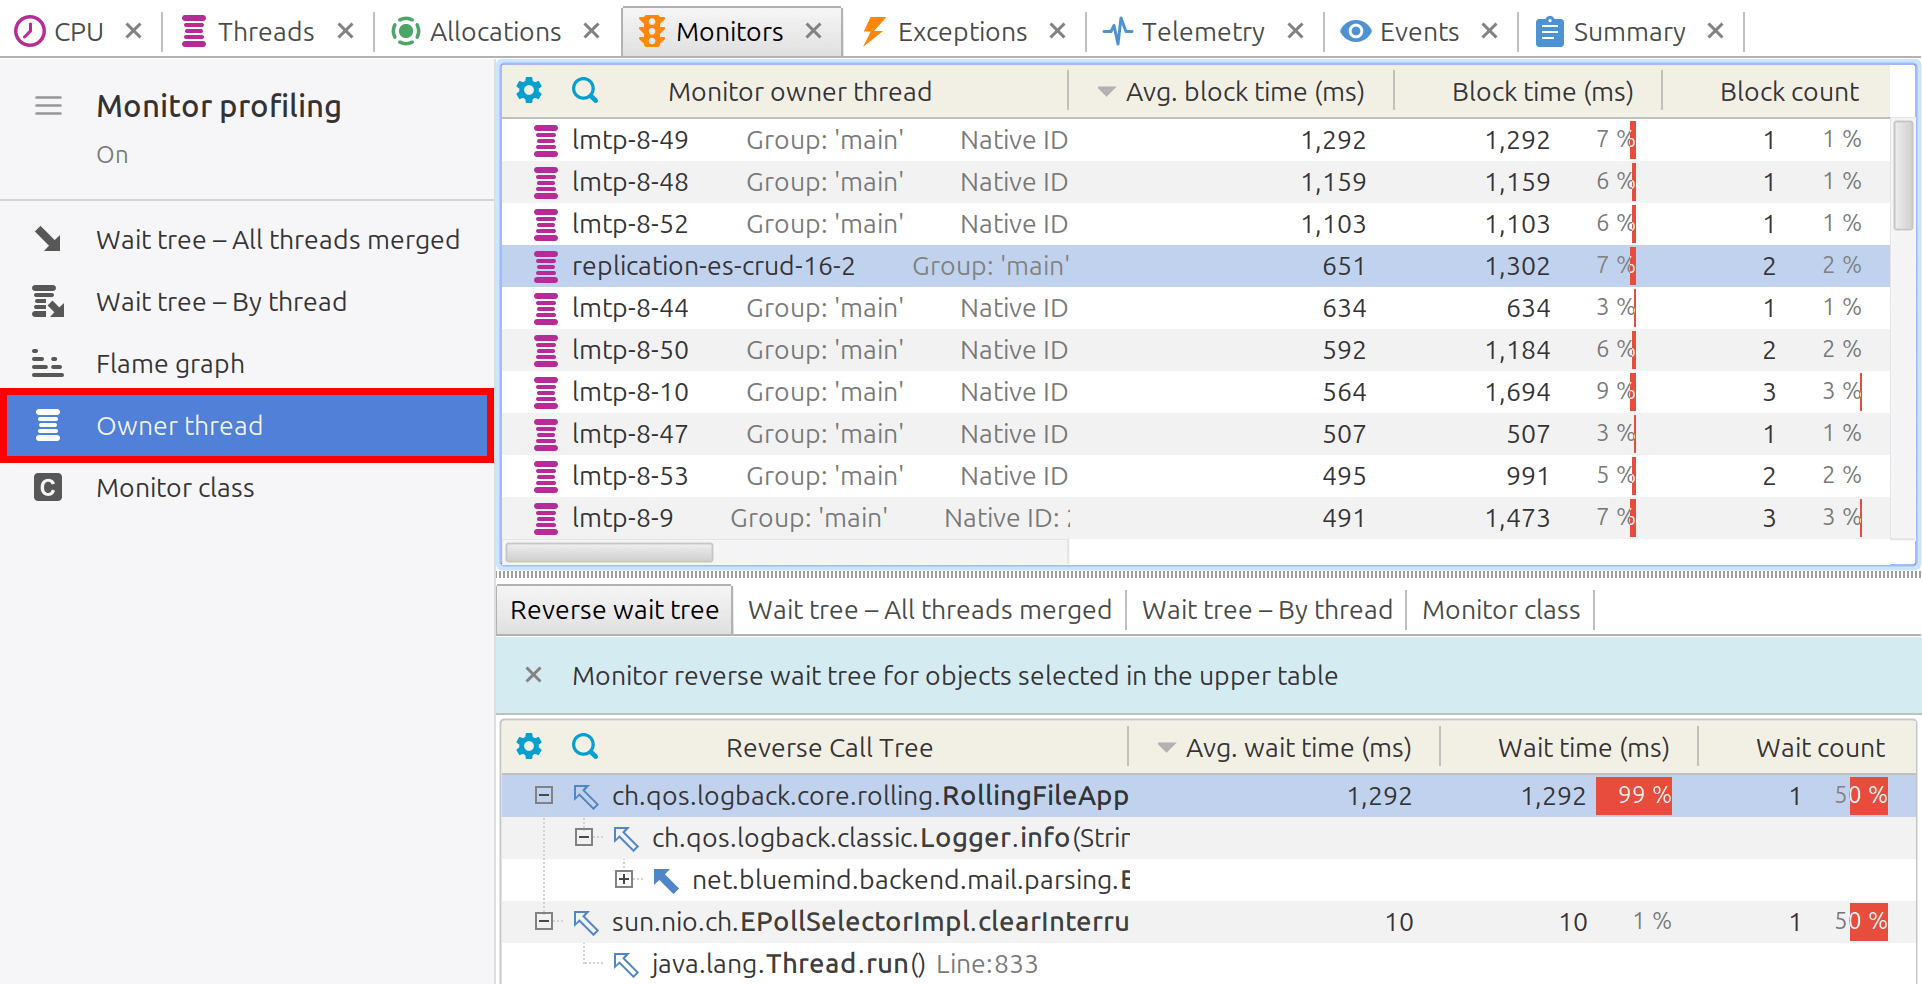Sort by Avg. block time (ms) column

[1231, 92]
